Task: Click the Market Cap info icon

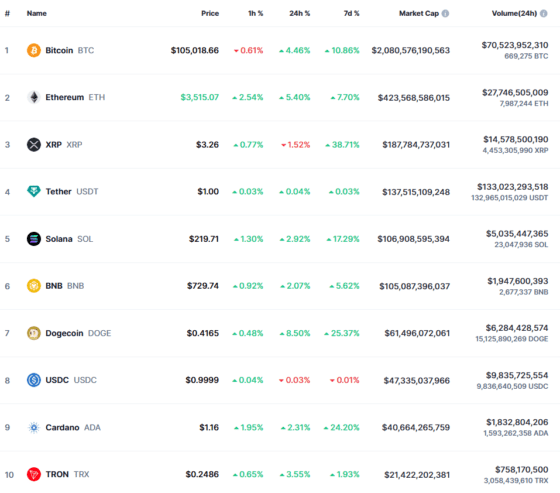Action: click(x=445, y=13)
